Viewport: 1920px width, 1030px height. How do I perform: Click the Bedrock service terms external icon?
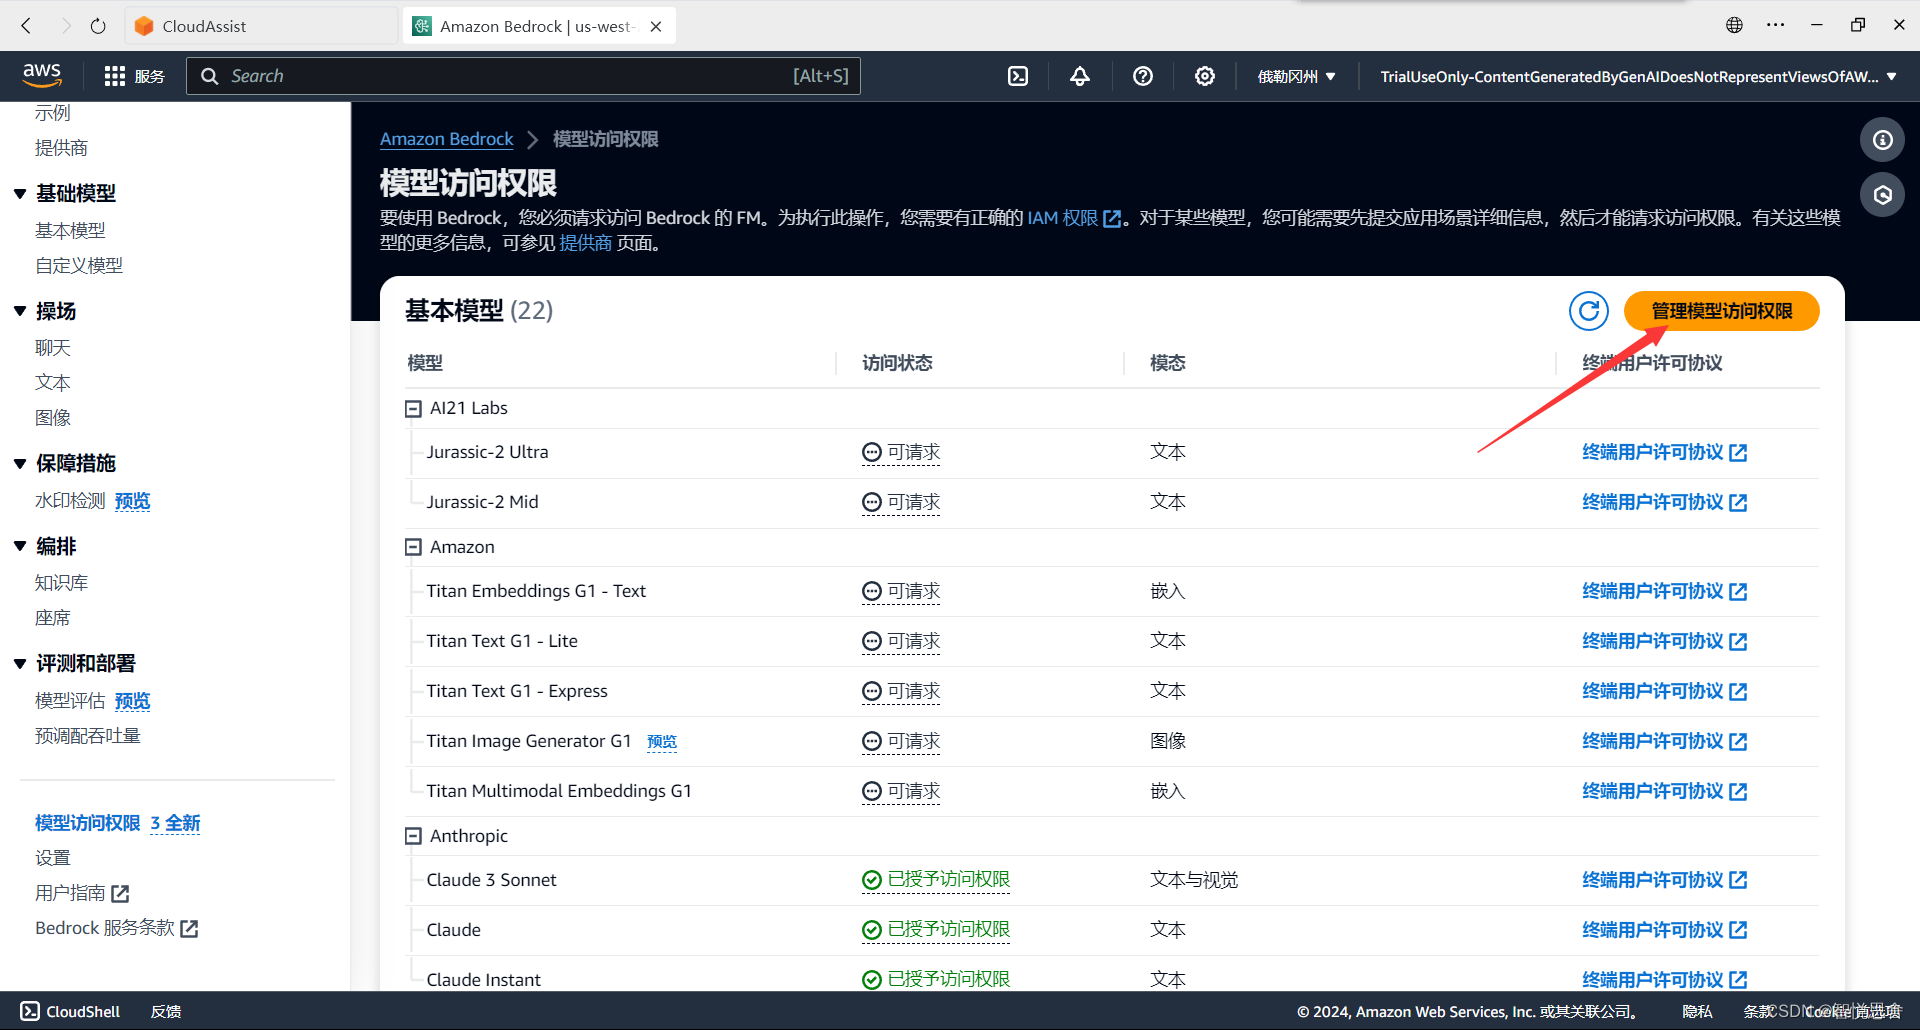tap(189, 929)
